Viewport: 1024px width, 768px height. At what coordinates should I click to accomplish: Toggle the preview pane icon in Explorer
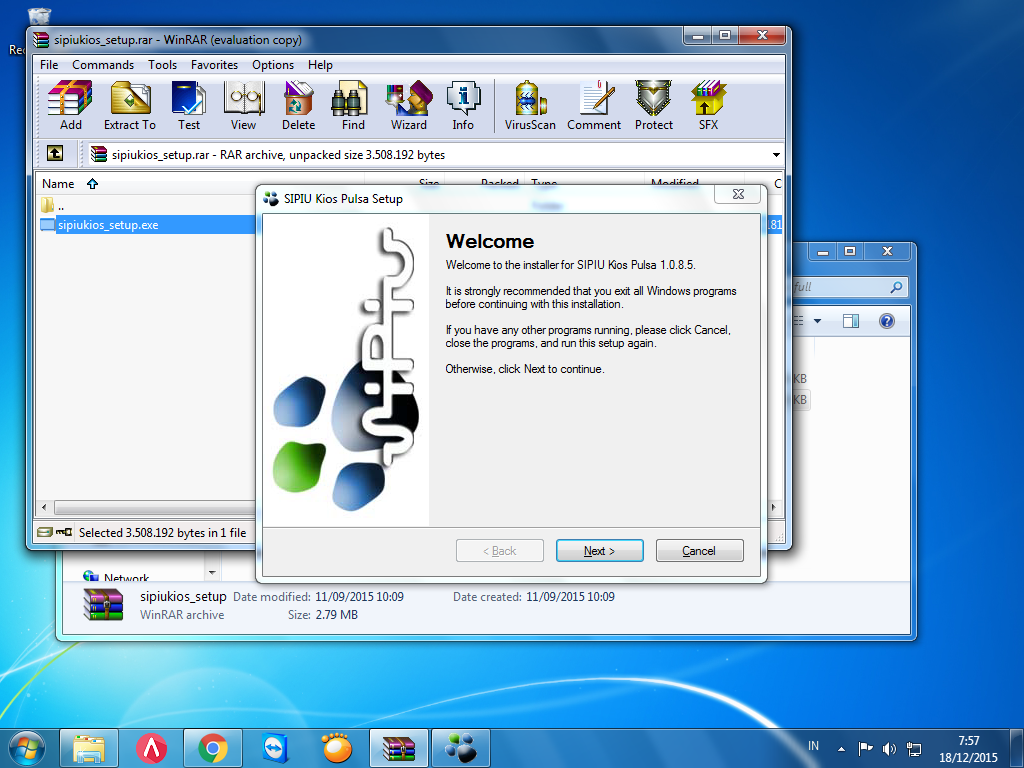[x=851, y=321]
